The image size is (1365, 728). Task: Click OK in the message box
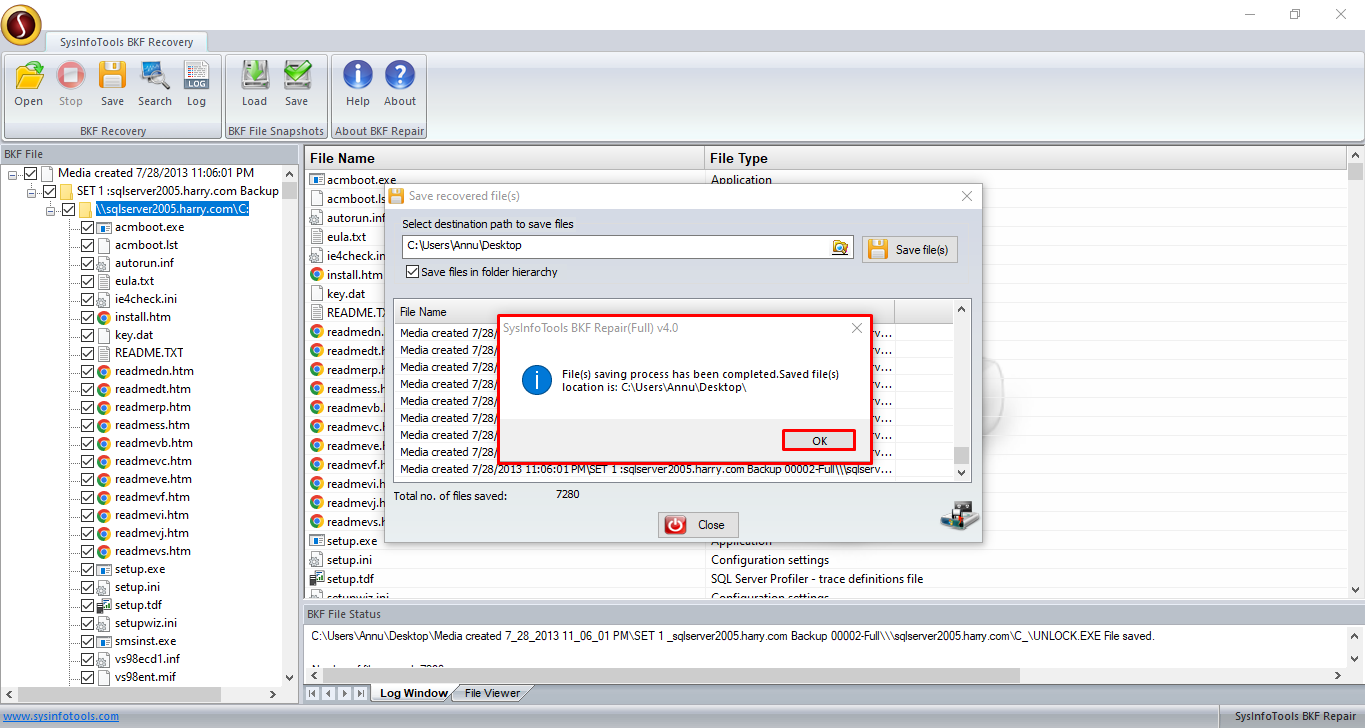[x=819, y=441]
